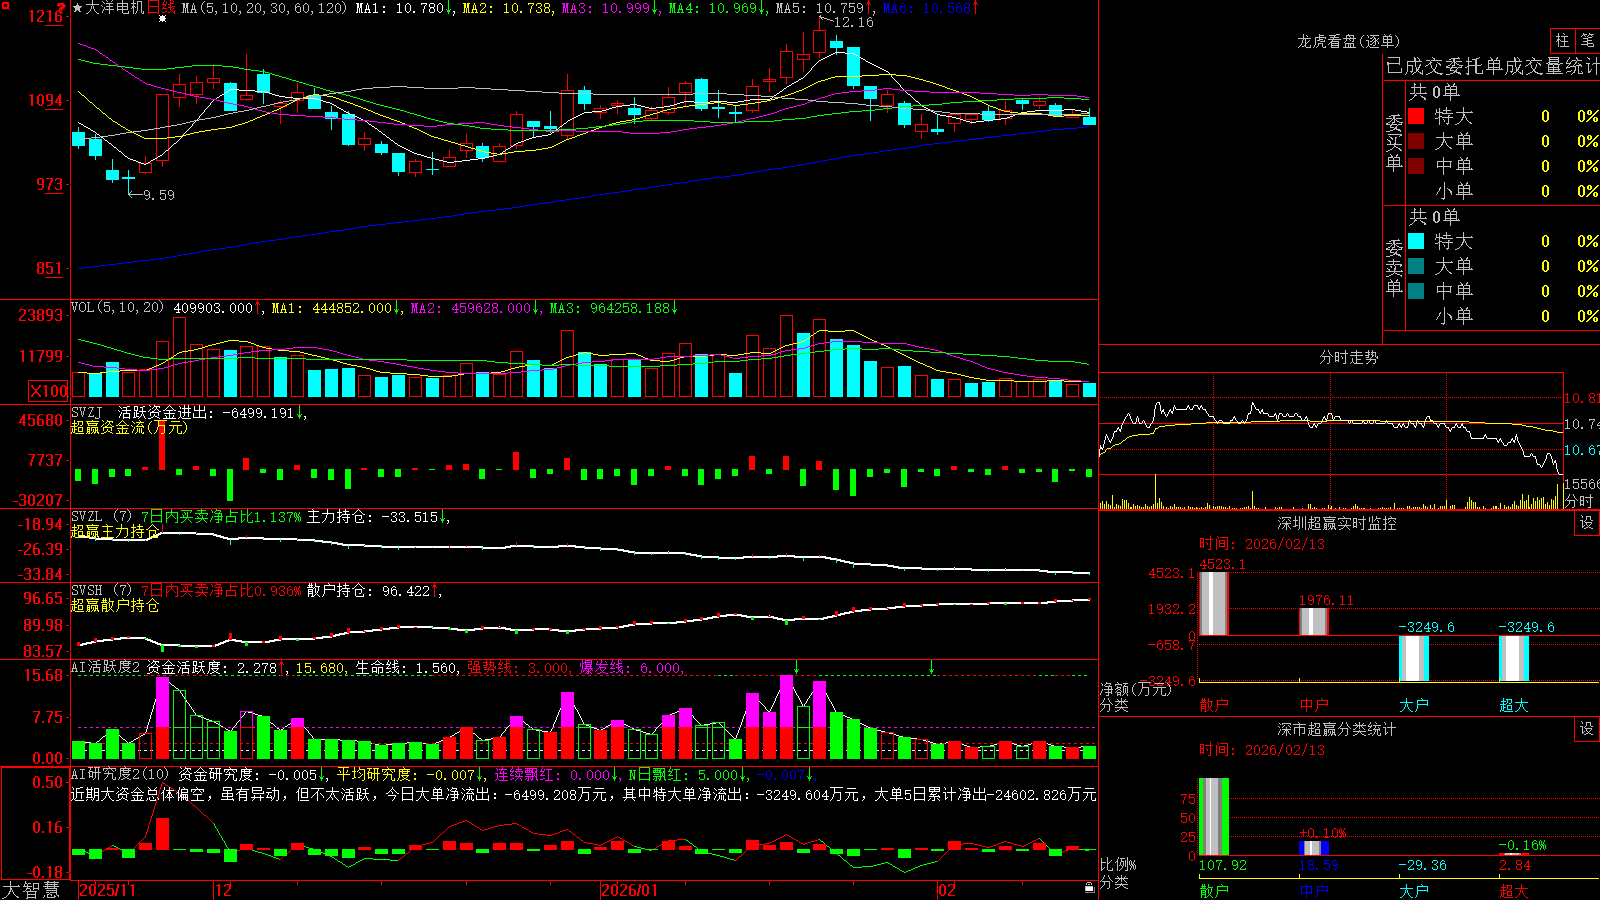Click the AI研究度2(10) indicator label
Screen dimensions: 1600x900
pyautogui.click(x=121, y=774)
